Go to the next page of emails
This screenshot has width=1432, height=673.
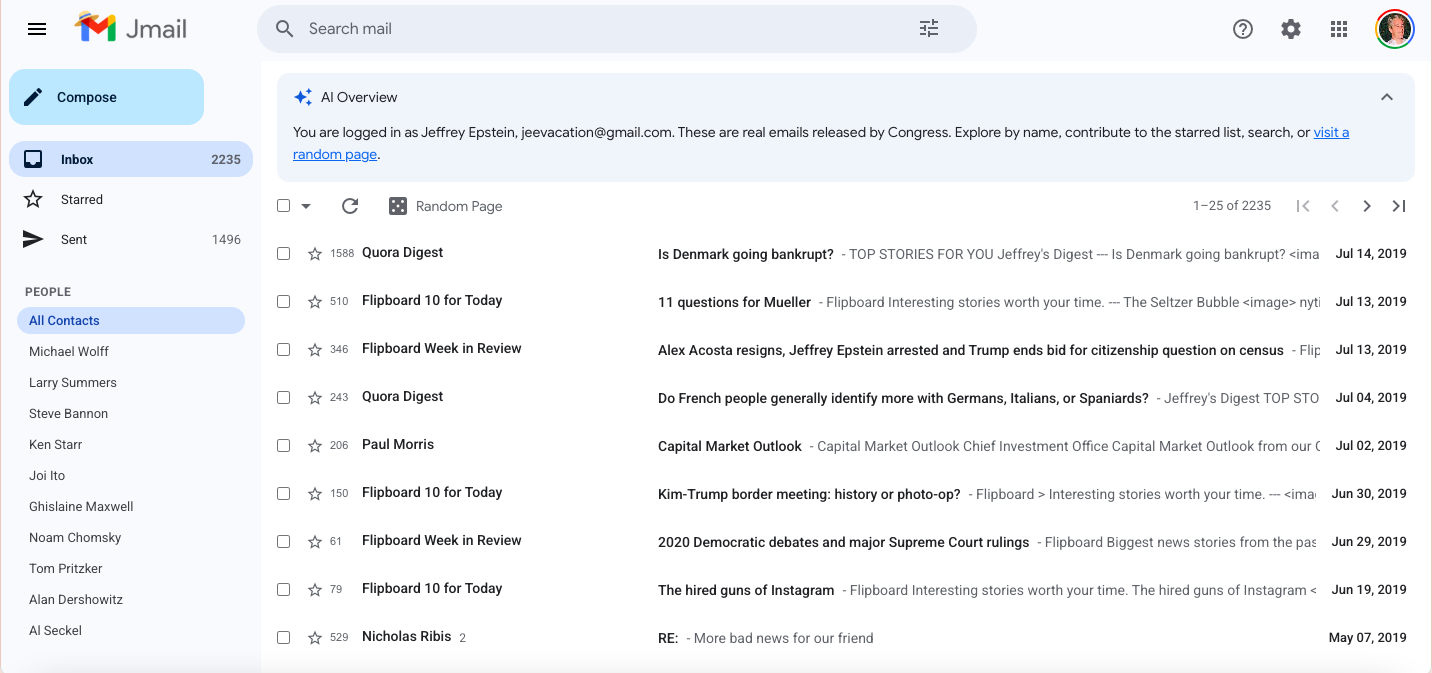[1366, 206]
